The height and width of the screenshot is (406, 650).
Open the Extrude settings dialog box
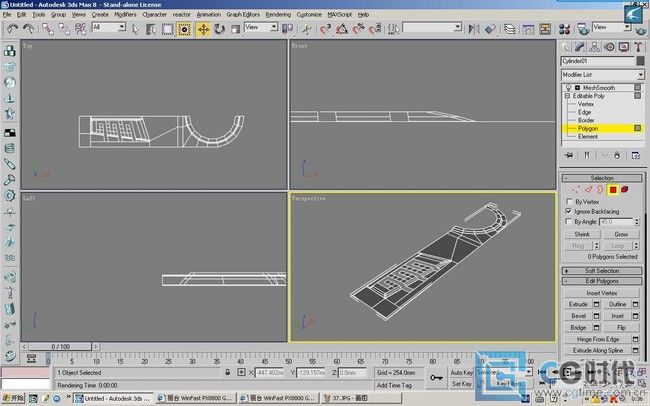[x=596, y=304]
